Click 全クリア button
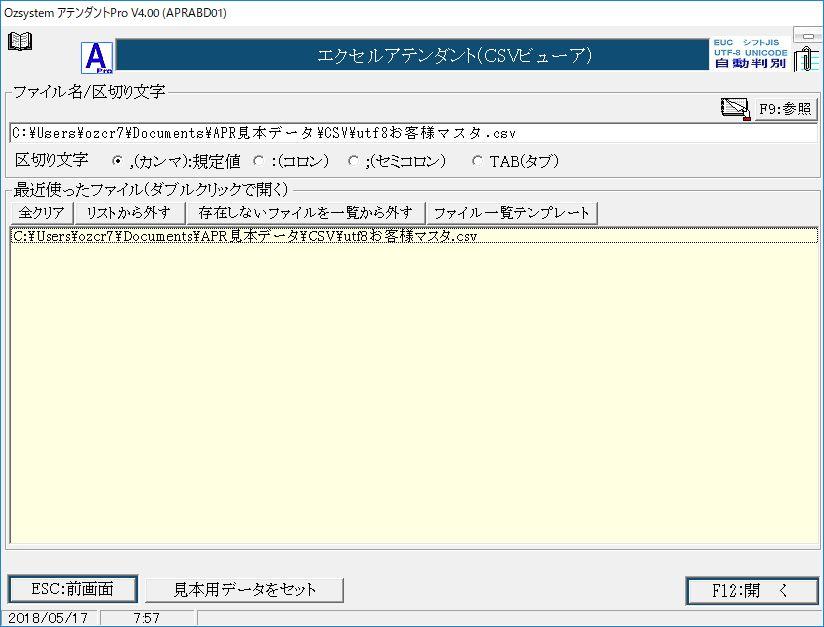The height and width of the screenshot is (627, 824). tap(42, 213)
